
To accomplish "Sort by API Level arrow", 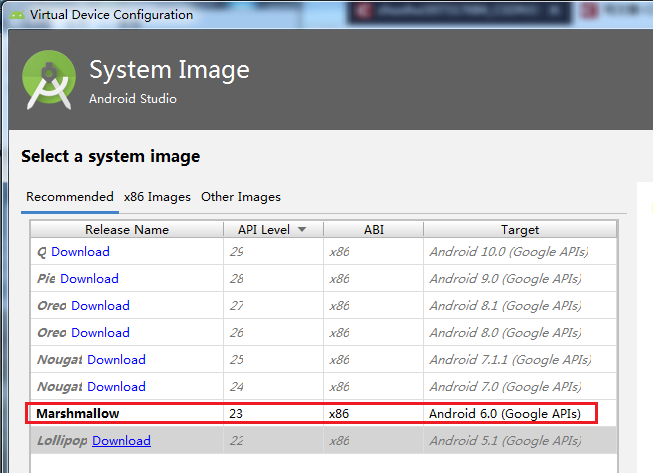I will coord(302,229).
